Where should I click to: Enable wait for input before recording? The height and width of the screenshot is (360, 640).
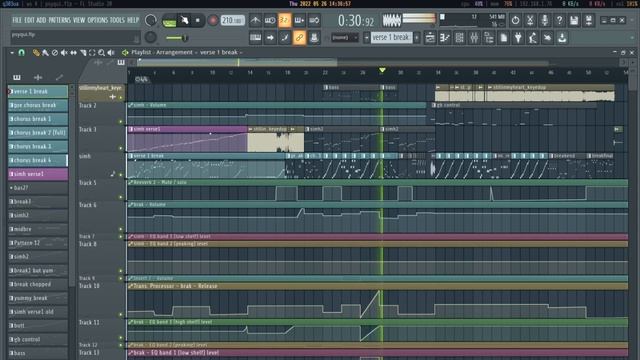(x=270, y=20)
